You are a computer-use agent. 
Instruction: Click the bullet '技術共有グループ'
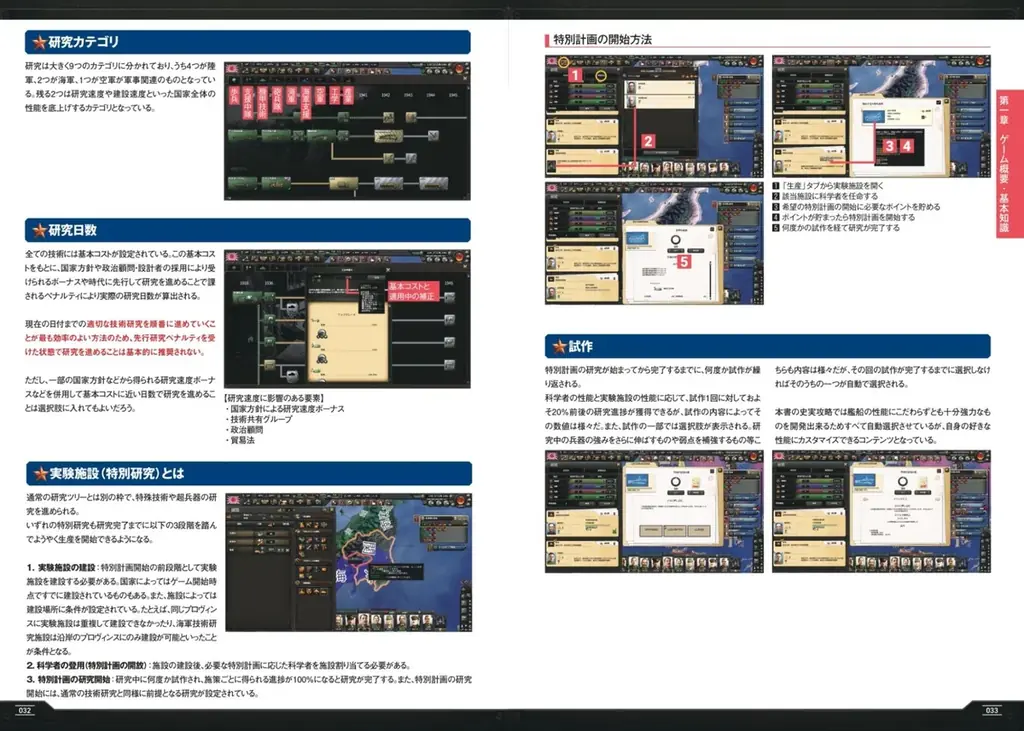pyautogui.click(x=261, y=419)
